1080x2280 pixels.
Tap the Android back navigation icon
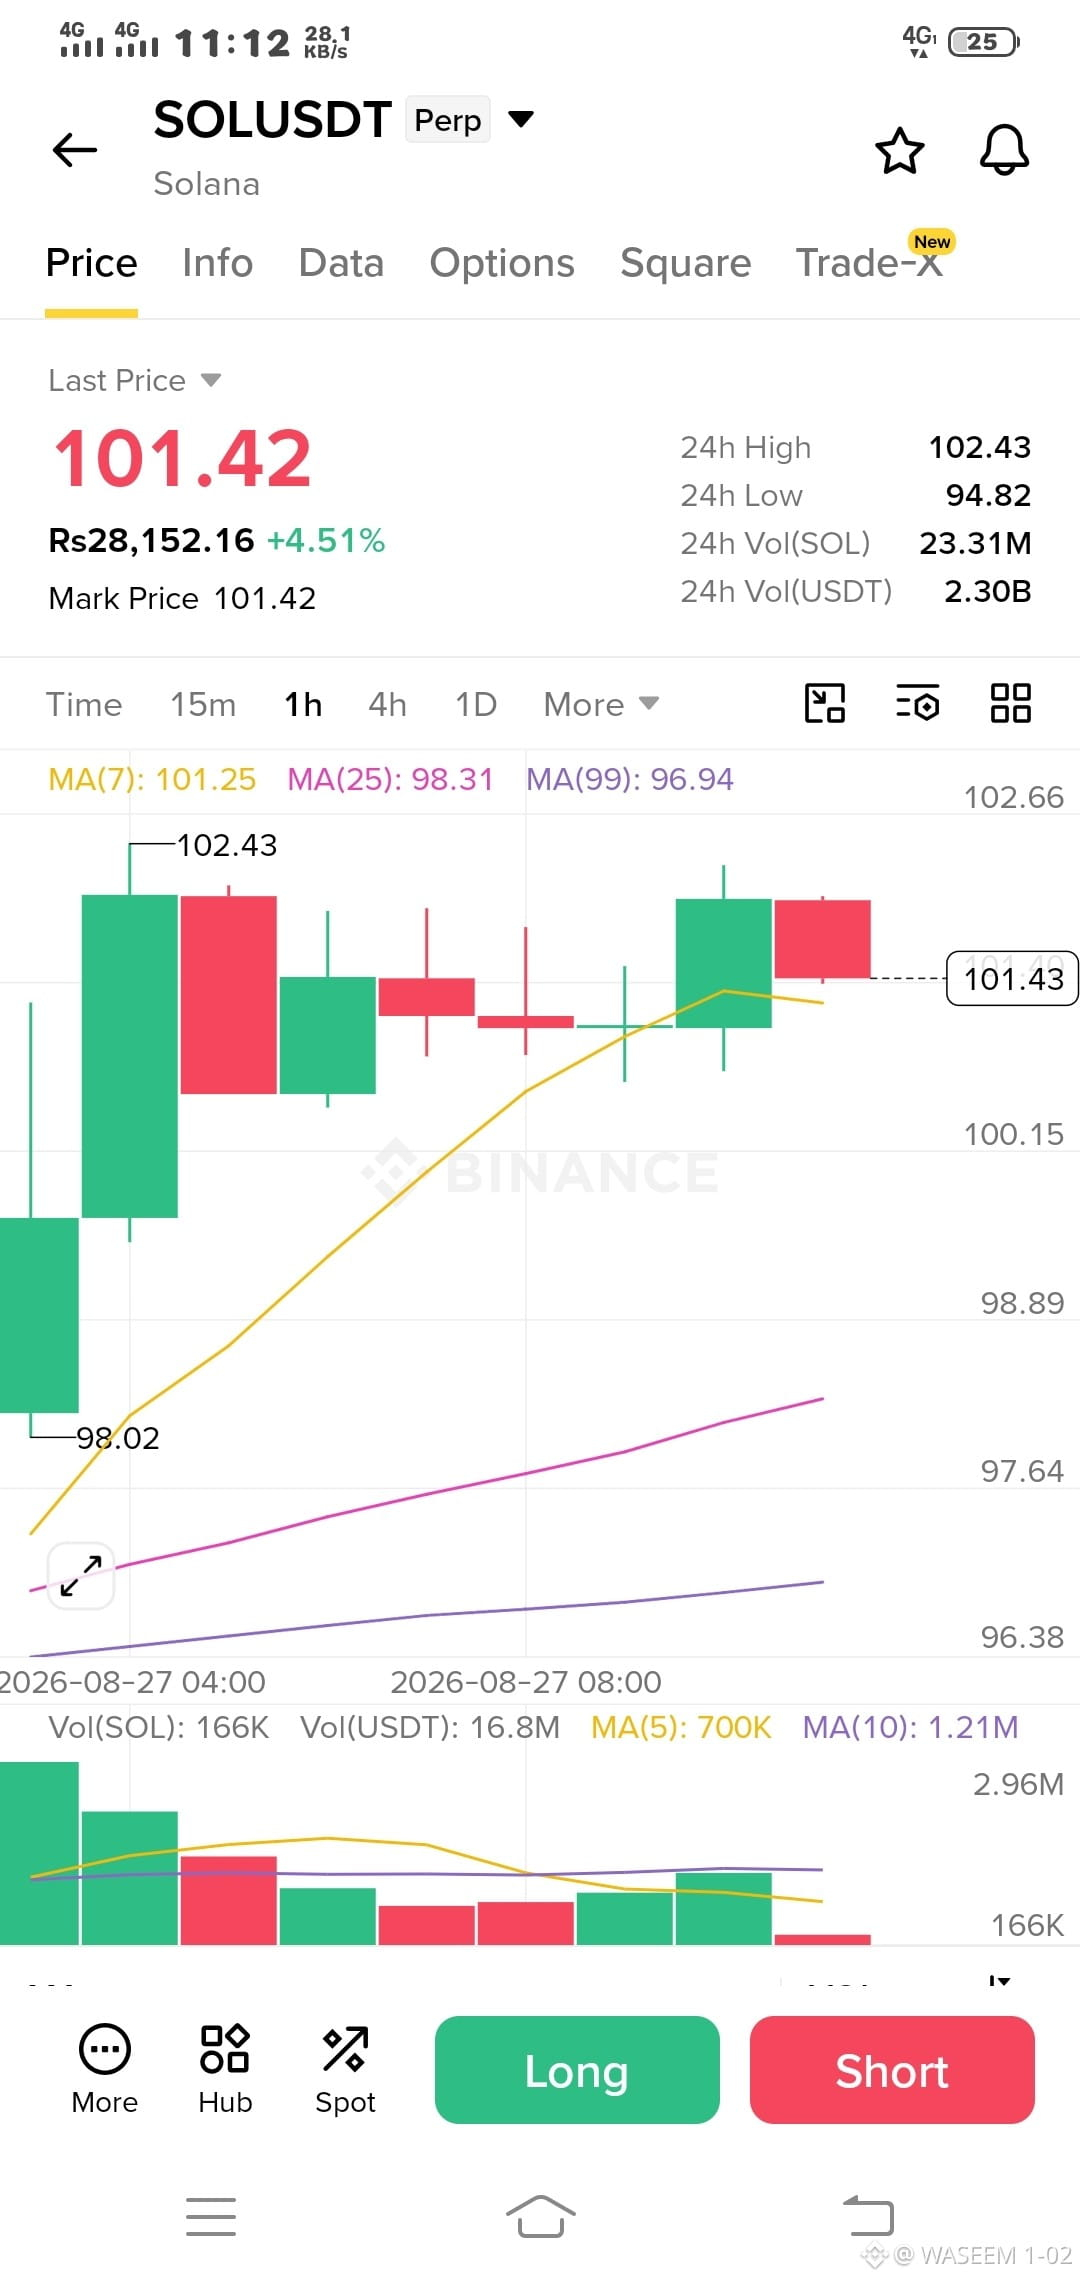coord(868,2215)
